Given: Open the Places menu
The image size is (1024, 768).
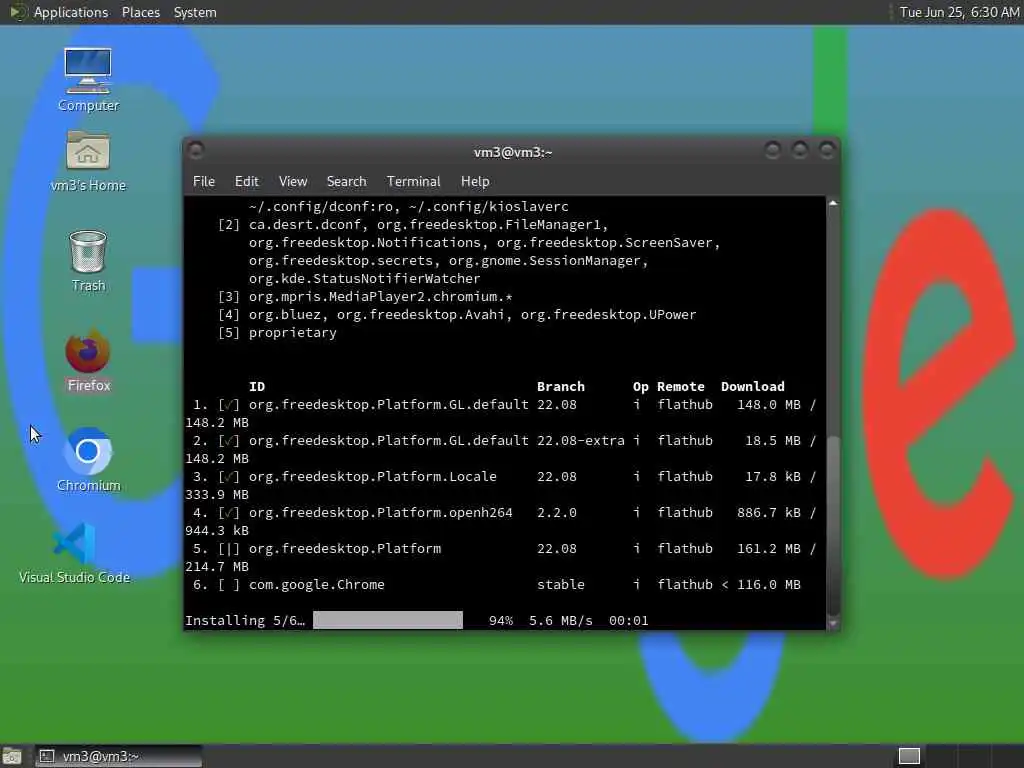Looking at the screenshot, I should (140, 12).
